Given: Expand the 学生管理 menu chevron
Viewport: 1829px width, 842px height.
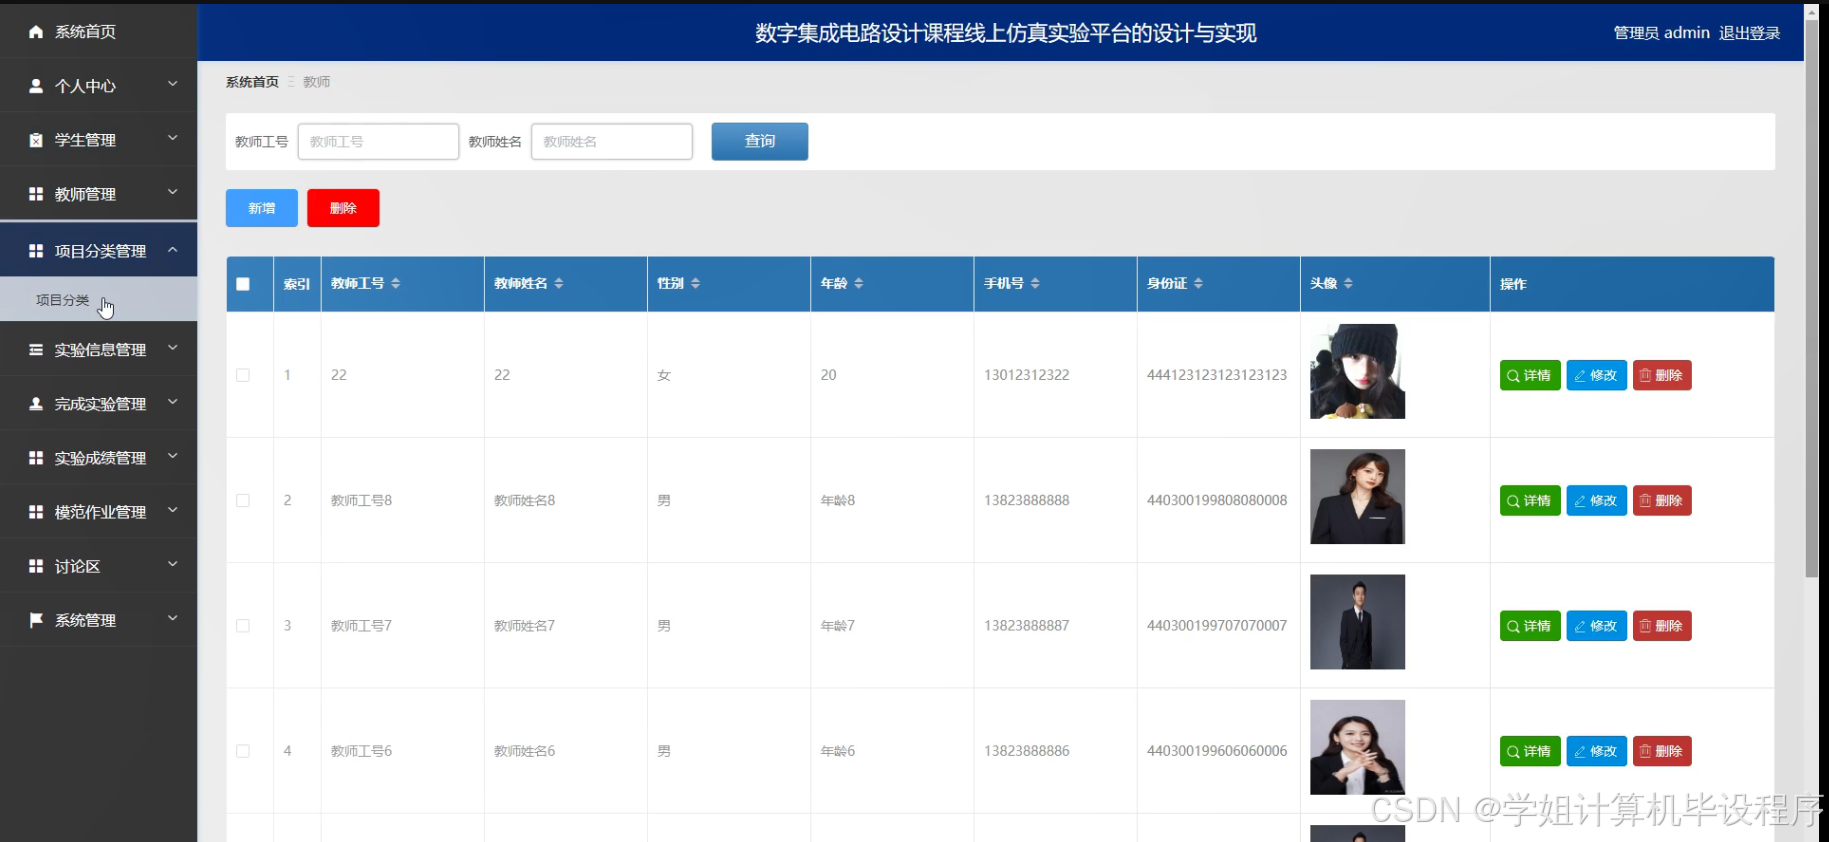Looking at the screenshot, I should [x=173, y=138].
